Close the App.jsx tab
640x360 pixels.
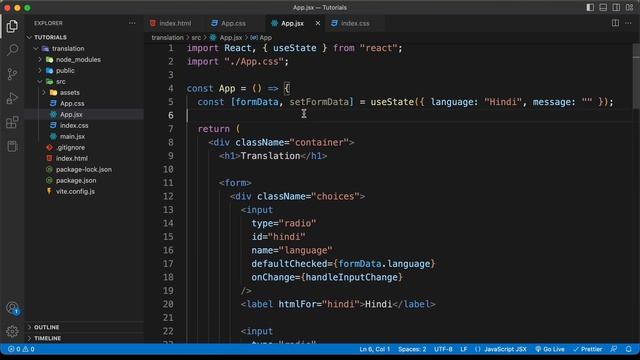[318, 23]
